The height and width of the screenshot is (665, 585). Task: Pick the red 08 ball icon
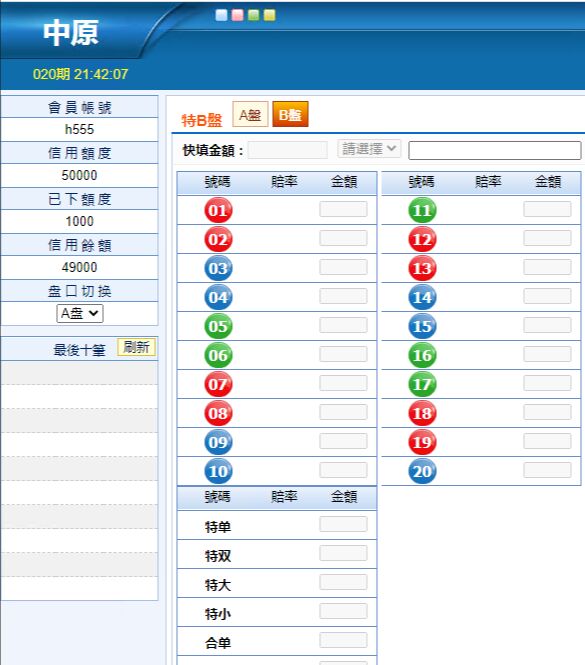click(218, 413)
